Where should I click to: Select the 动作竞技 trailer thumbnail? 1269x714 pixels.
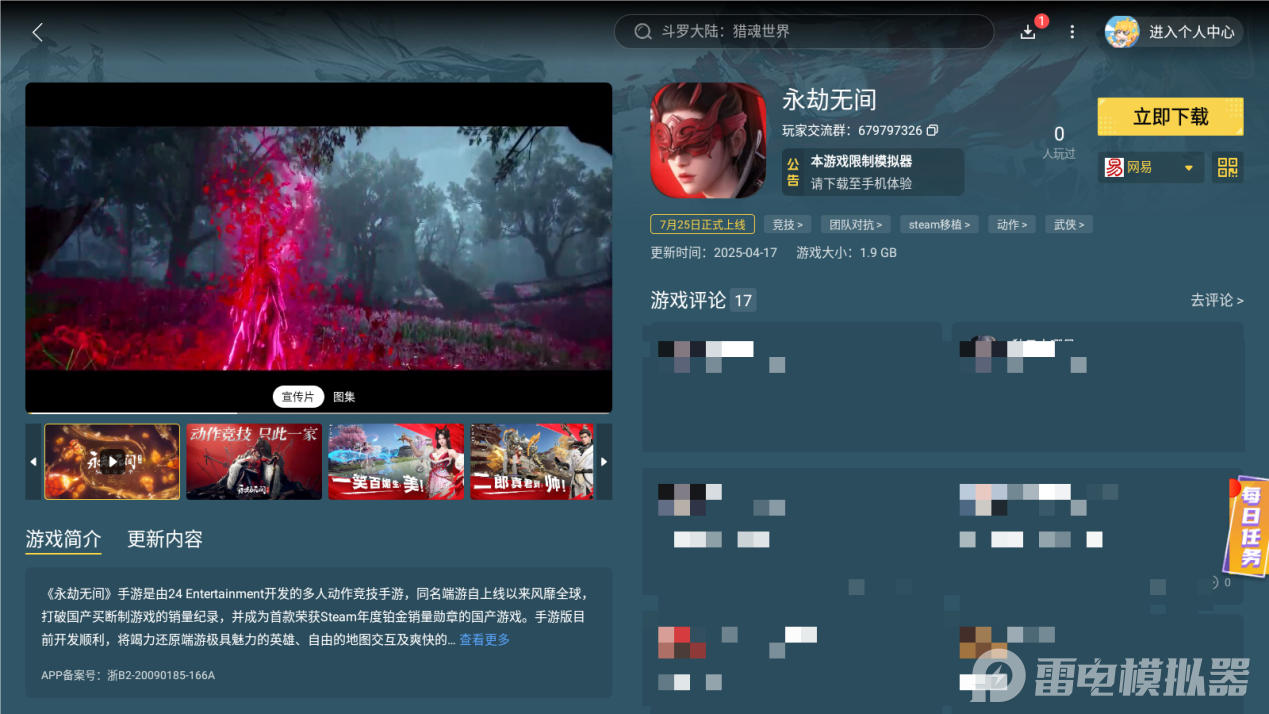point(253,461)
